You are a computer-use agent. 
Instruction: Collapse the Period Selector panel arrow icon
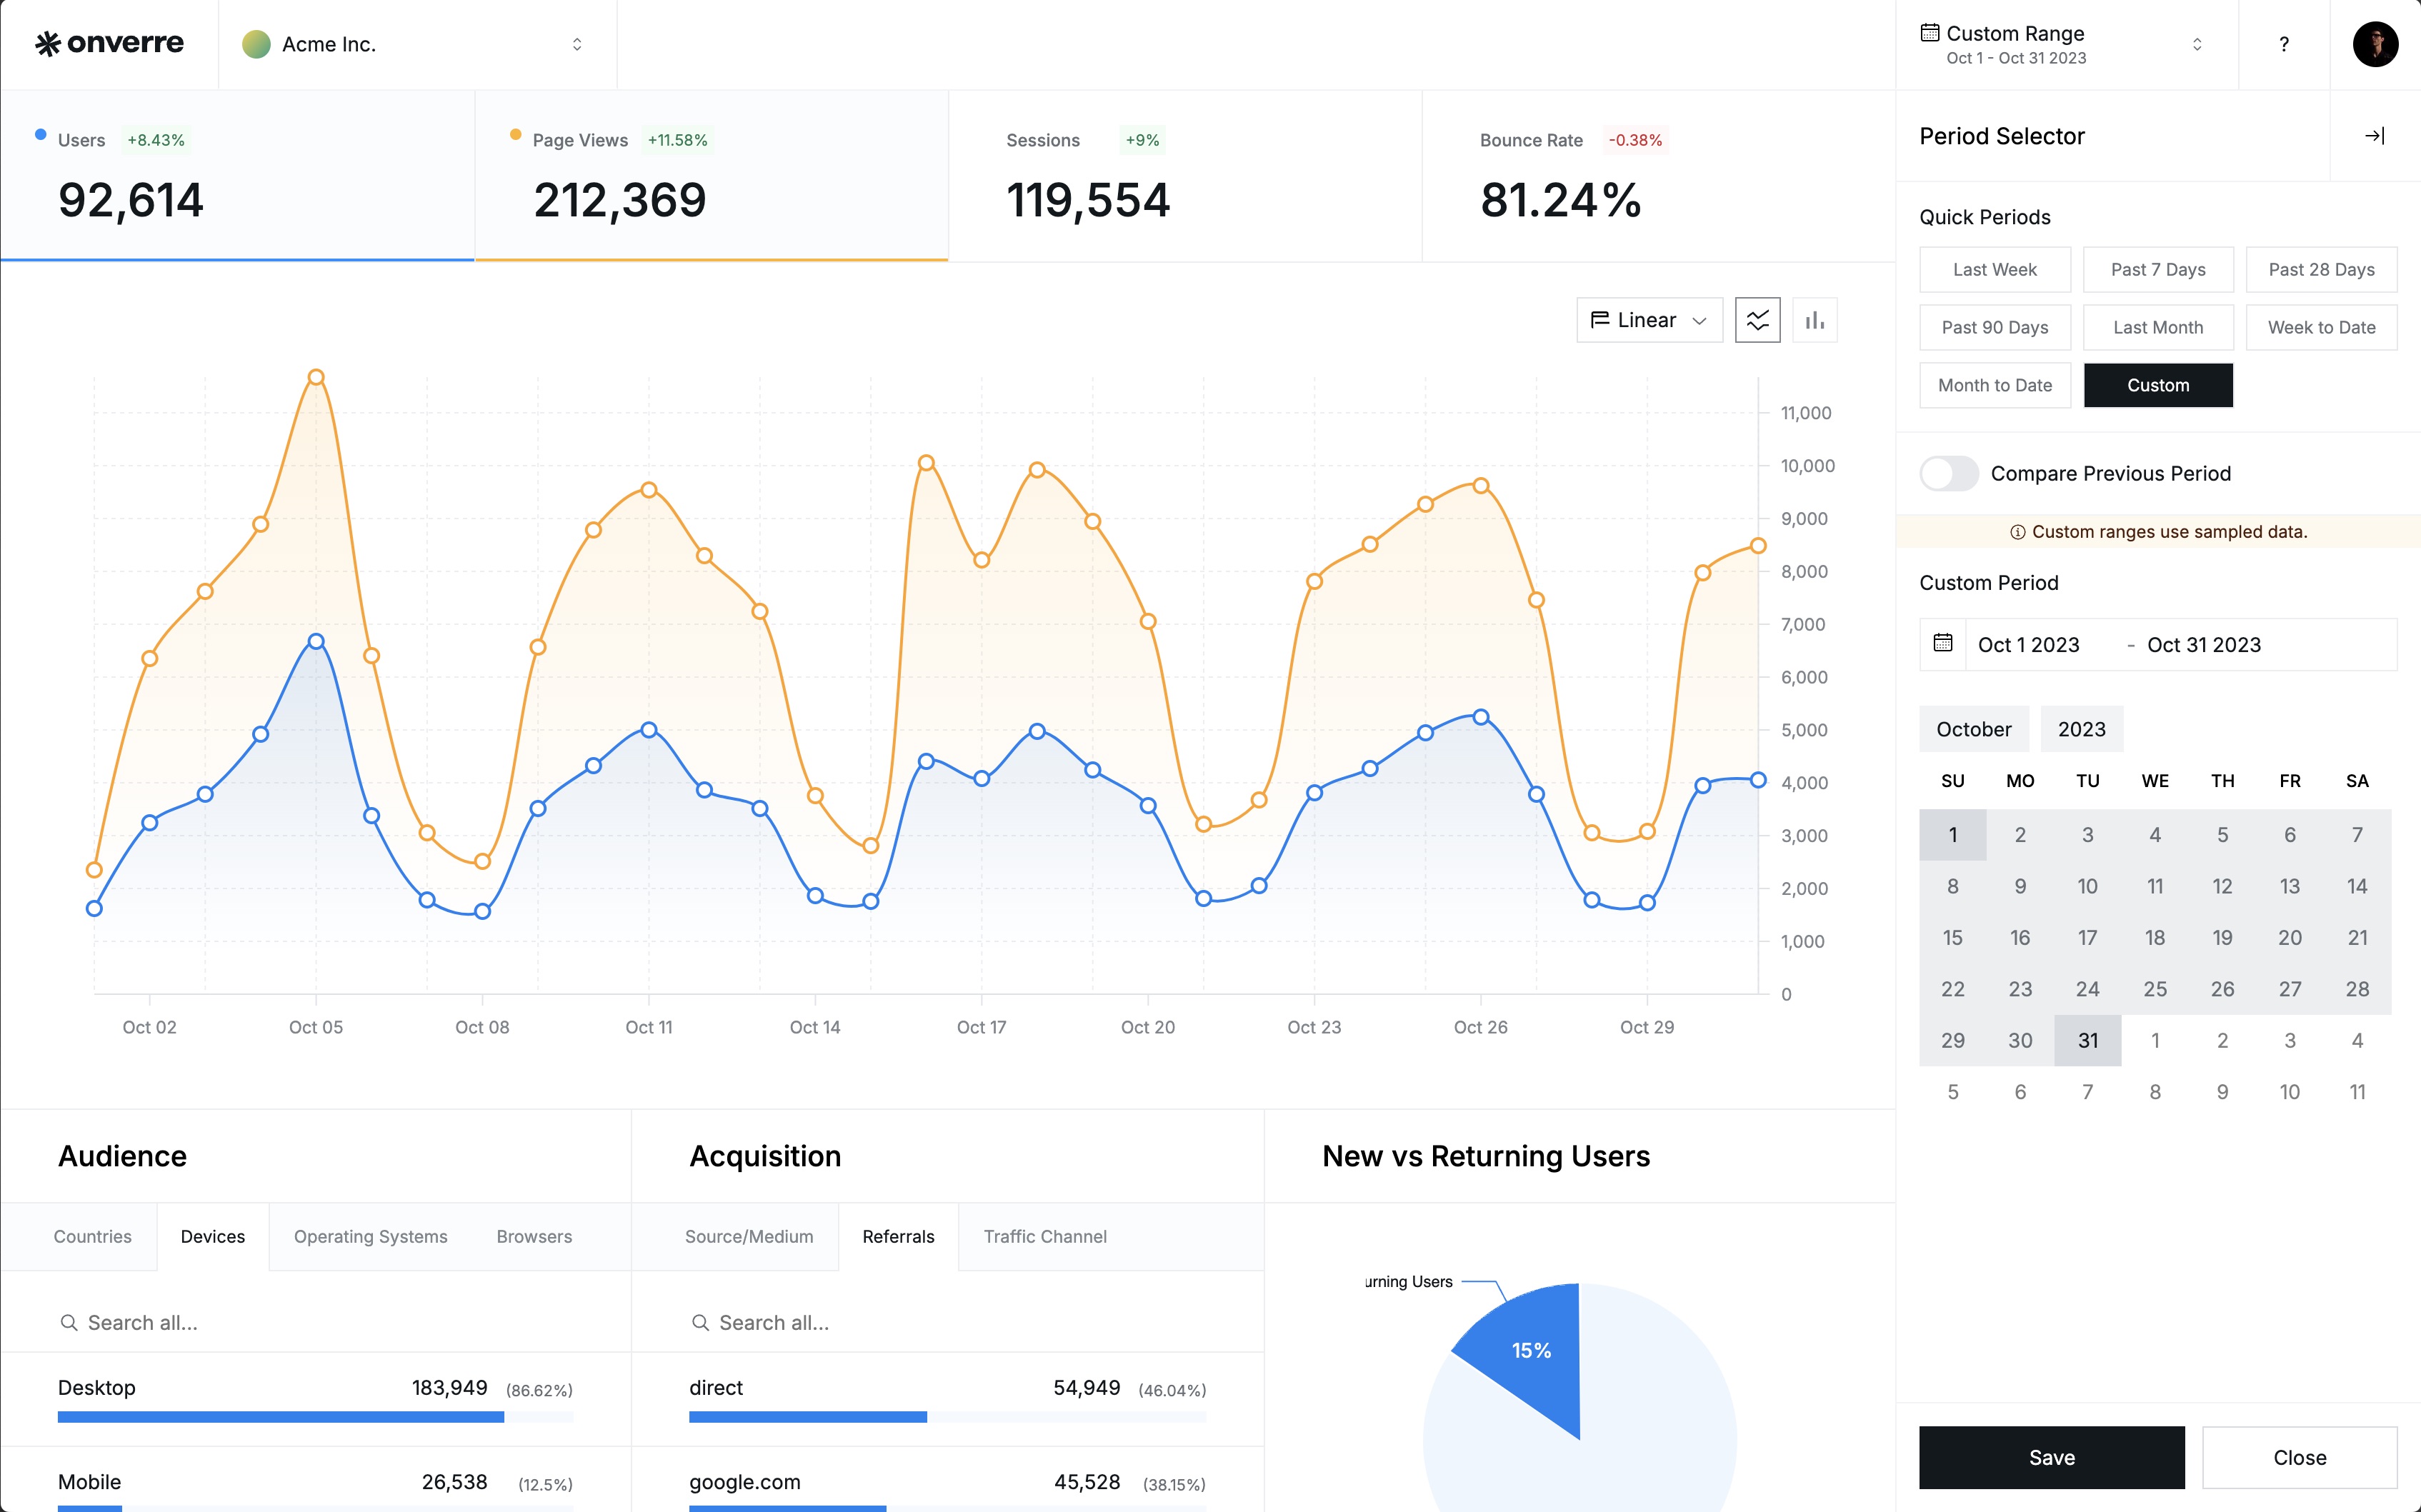tap(2374, 136)
